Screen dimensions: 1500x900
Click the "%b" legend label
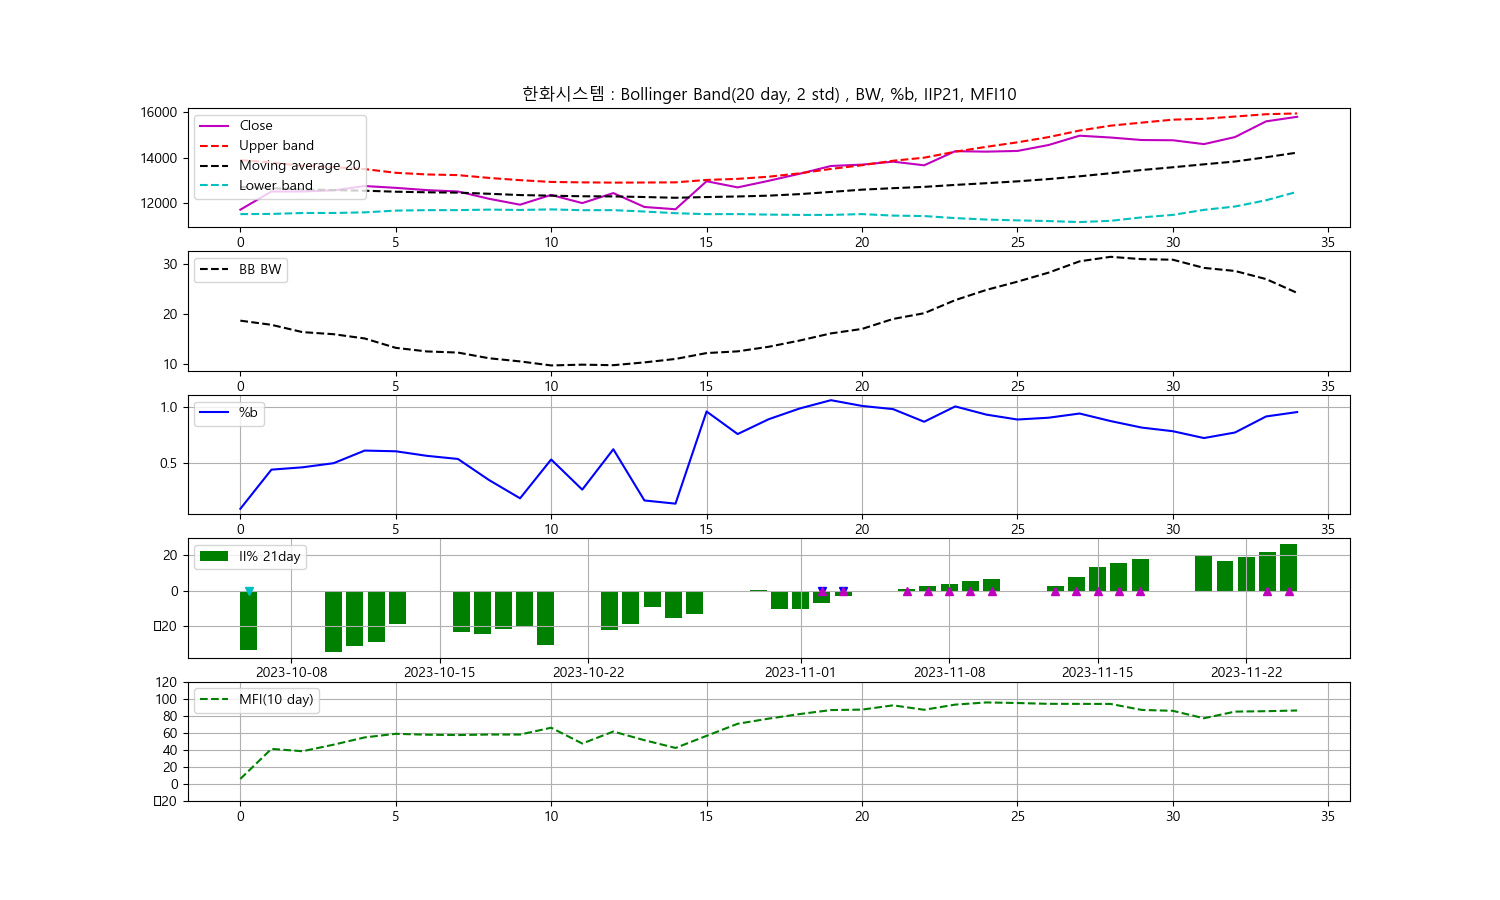248,413
